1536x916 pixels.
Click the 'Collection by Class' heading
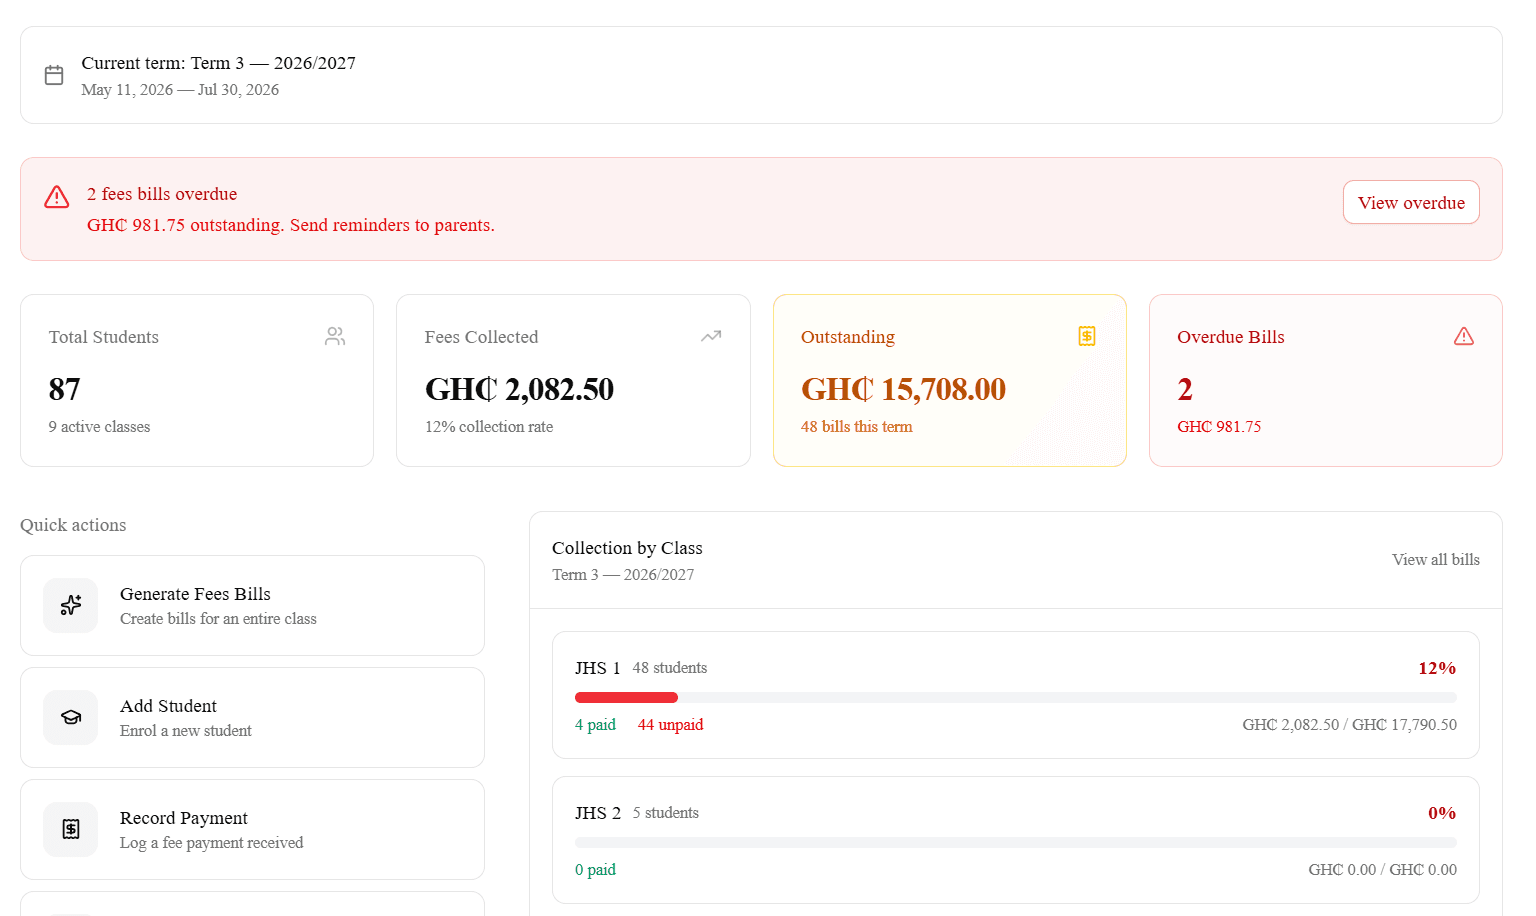click(x=627, y=548)
